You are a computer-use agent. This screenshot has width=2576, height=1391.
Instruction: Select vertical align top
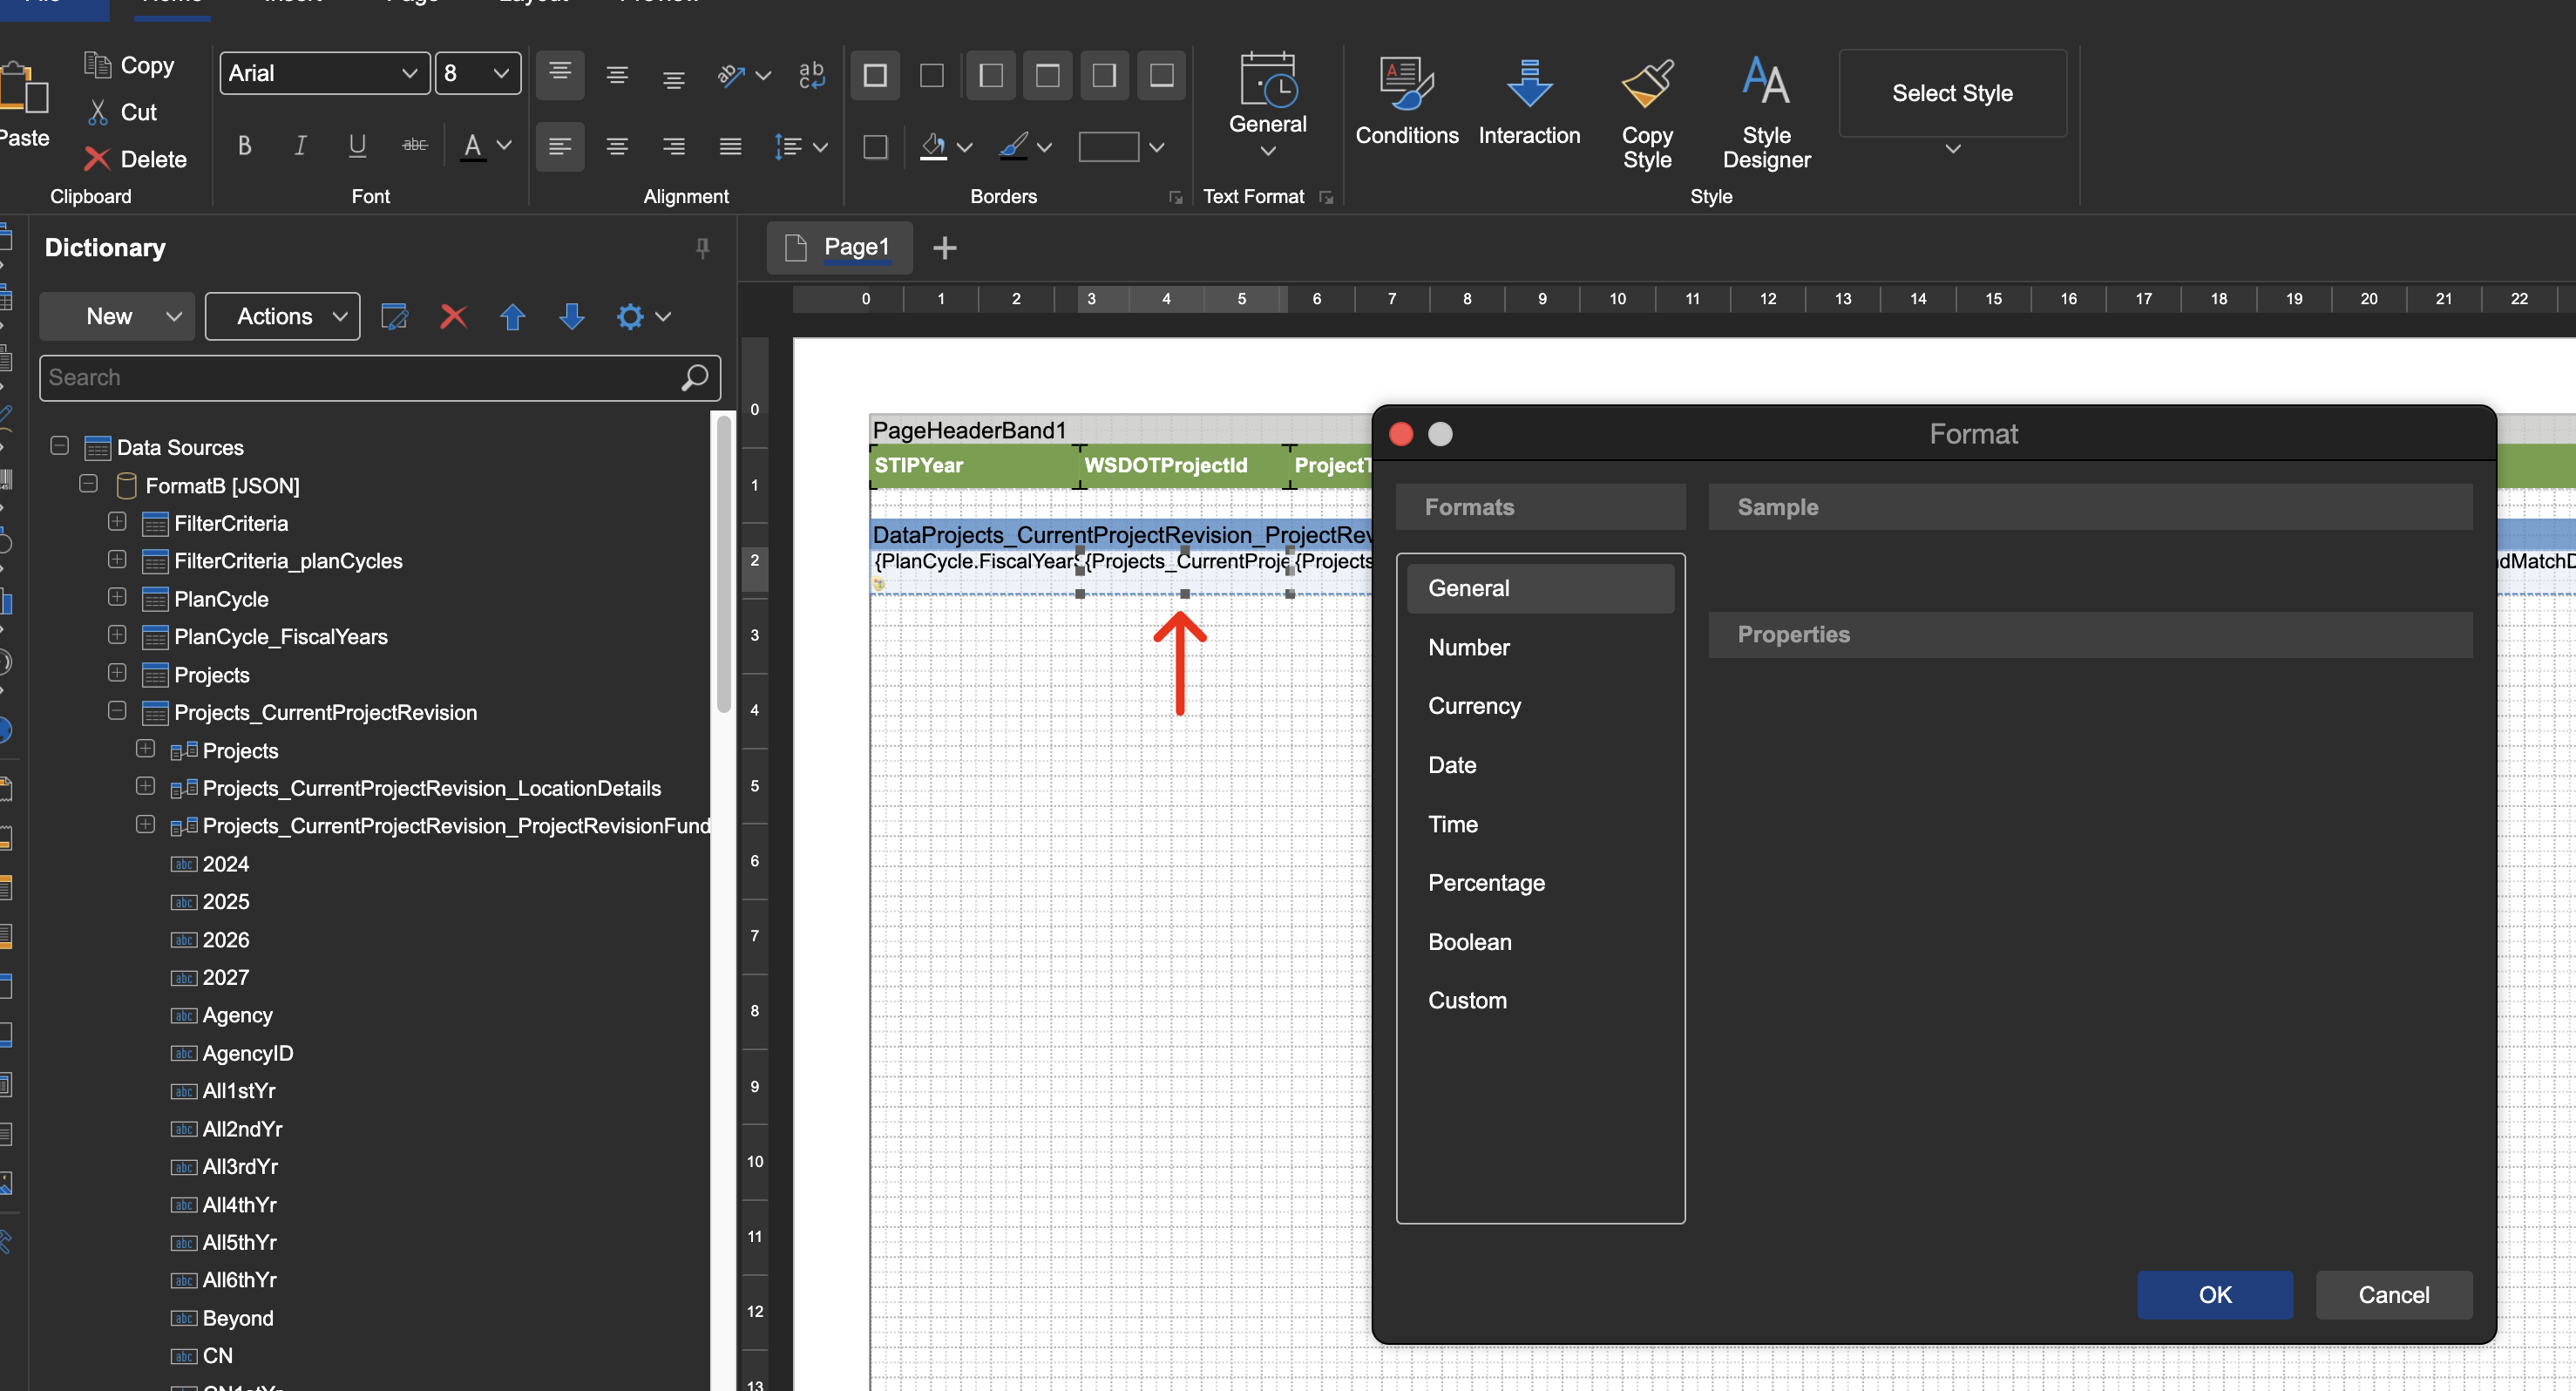(560, 74)
